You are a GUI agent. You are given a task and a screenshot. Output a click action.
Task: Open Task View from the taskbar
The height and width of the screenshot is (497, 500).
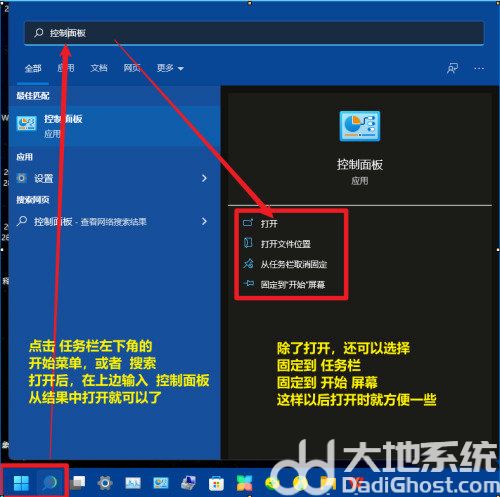coord(78,483)
